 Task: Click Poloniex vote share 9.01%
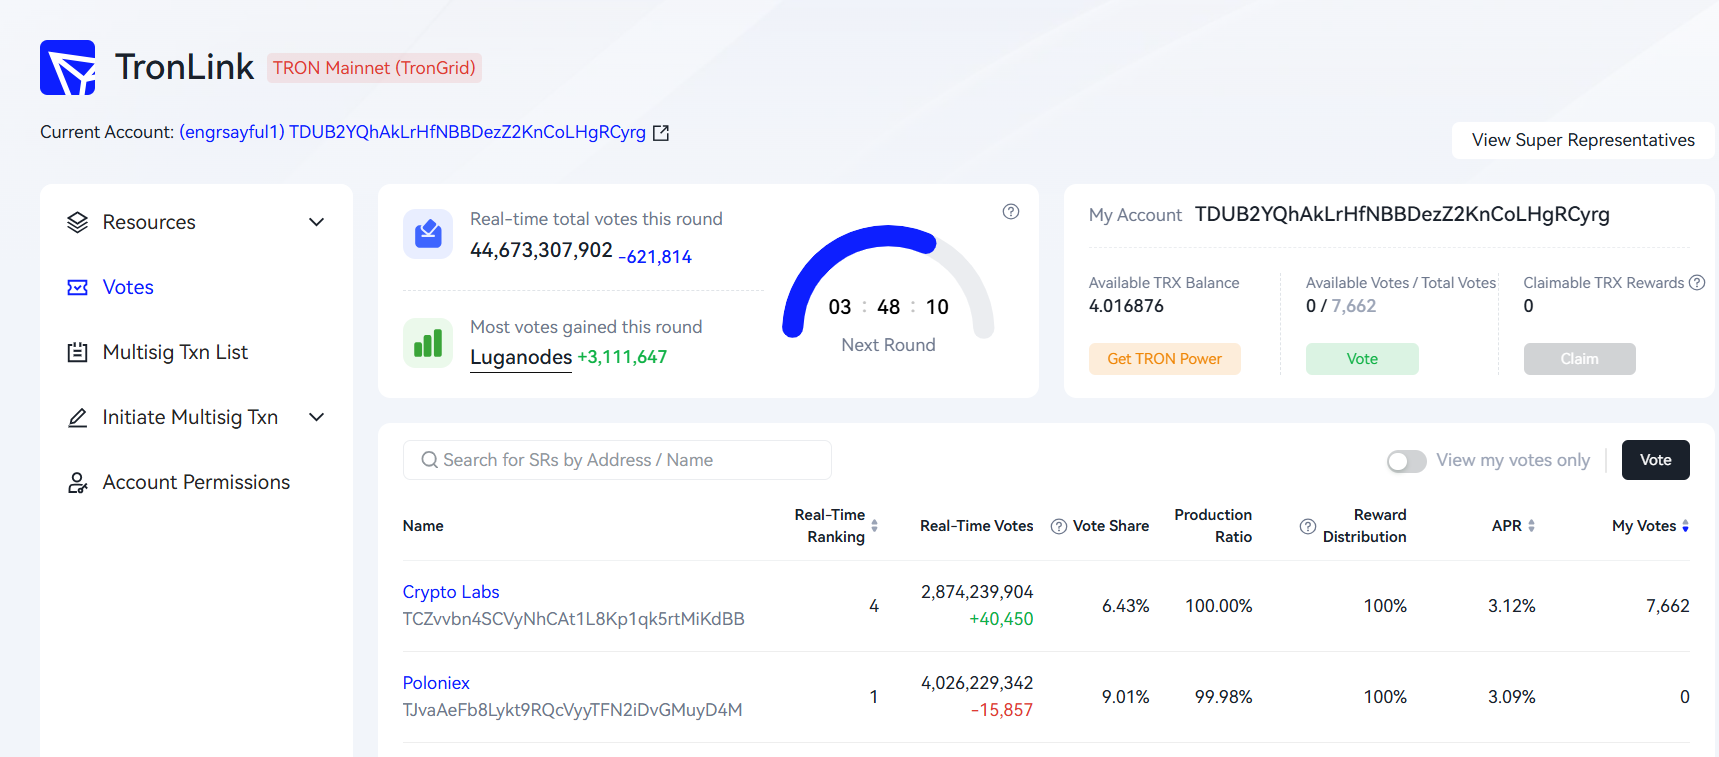point(1126,697)
